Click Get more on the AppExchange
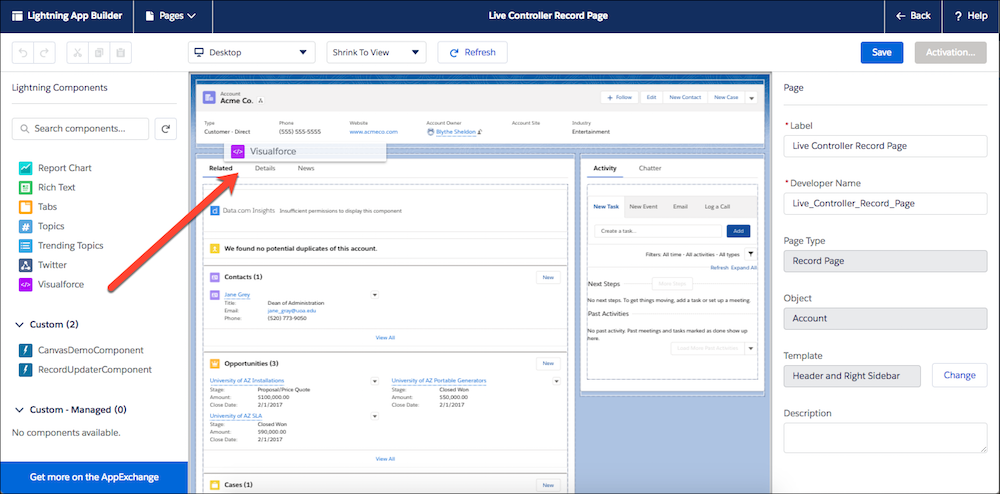Screen dimensions: 1000x494 (94, 477)
